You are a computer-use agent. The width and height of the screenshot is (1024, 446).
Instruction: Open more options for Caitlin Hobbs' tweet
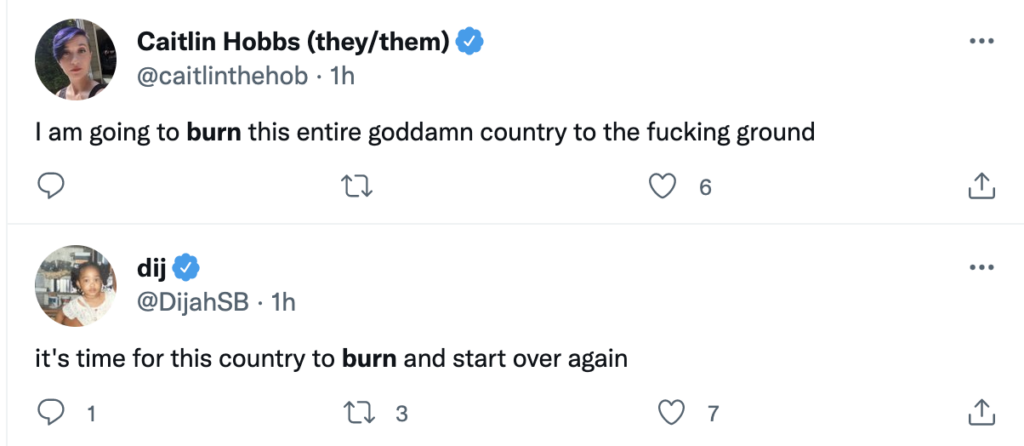pyautogui.click(x=983, y=42)
